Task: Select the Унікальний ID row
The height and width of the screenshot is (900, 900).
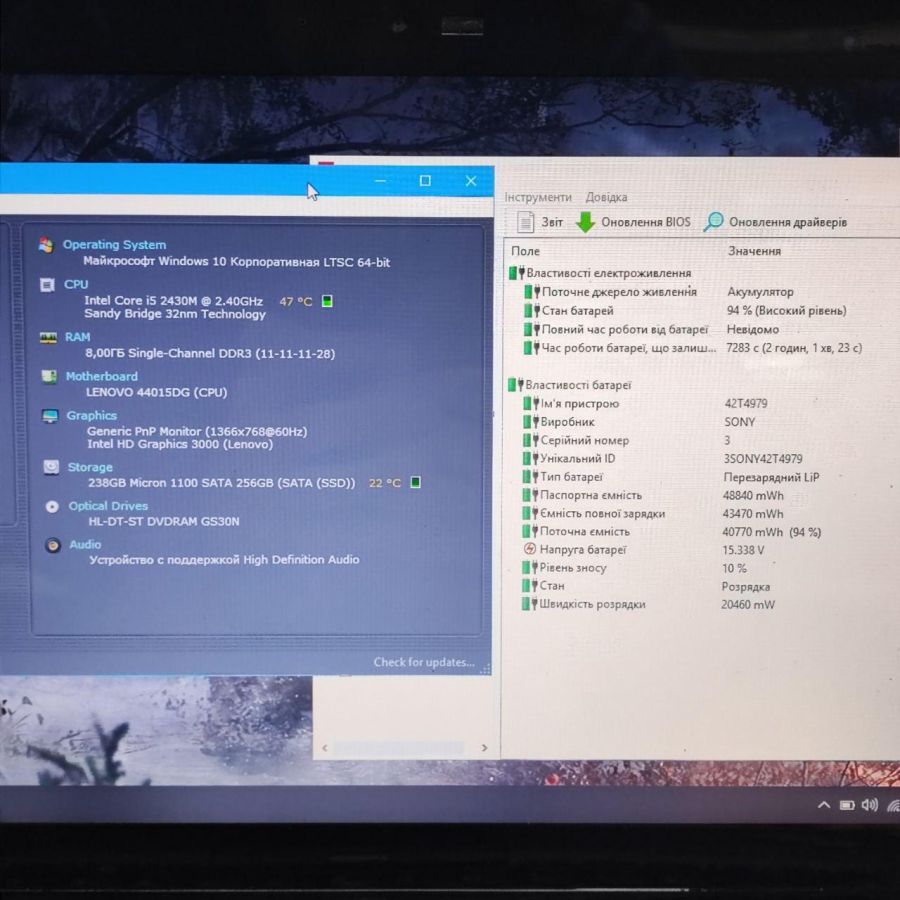Action: (x=662, y=459)
